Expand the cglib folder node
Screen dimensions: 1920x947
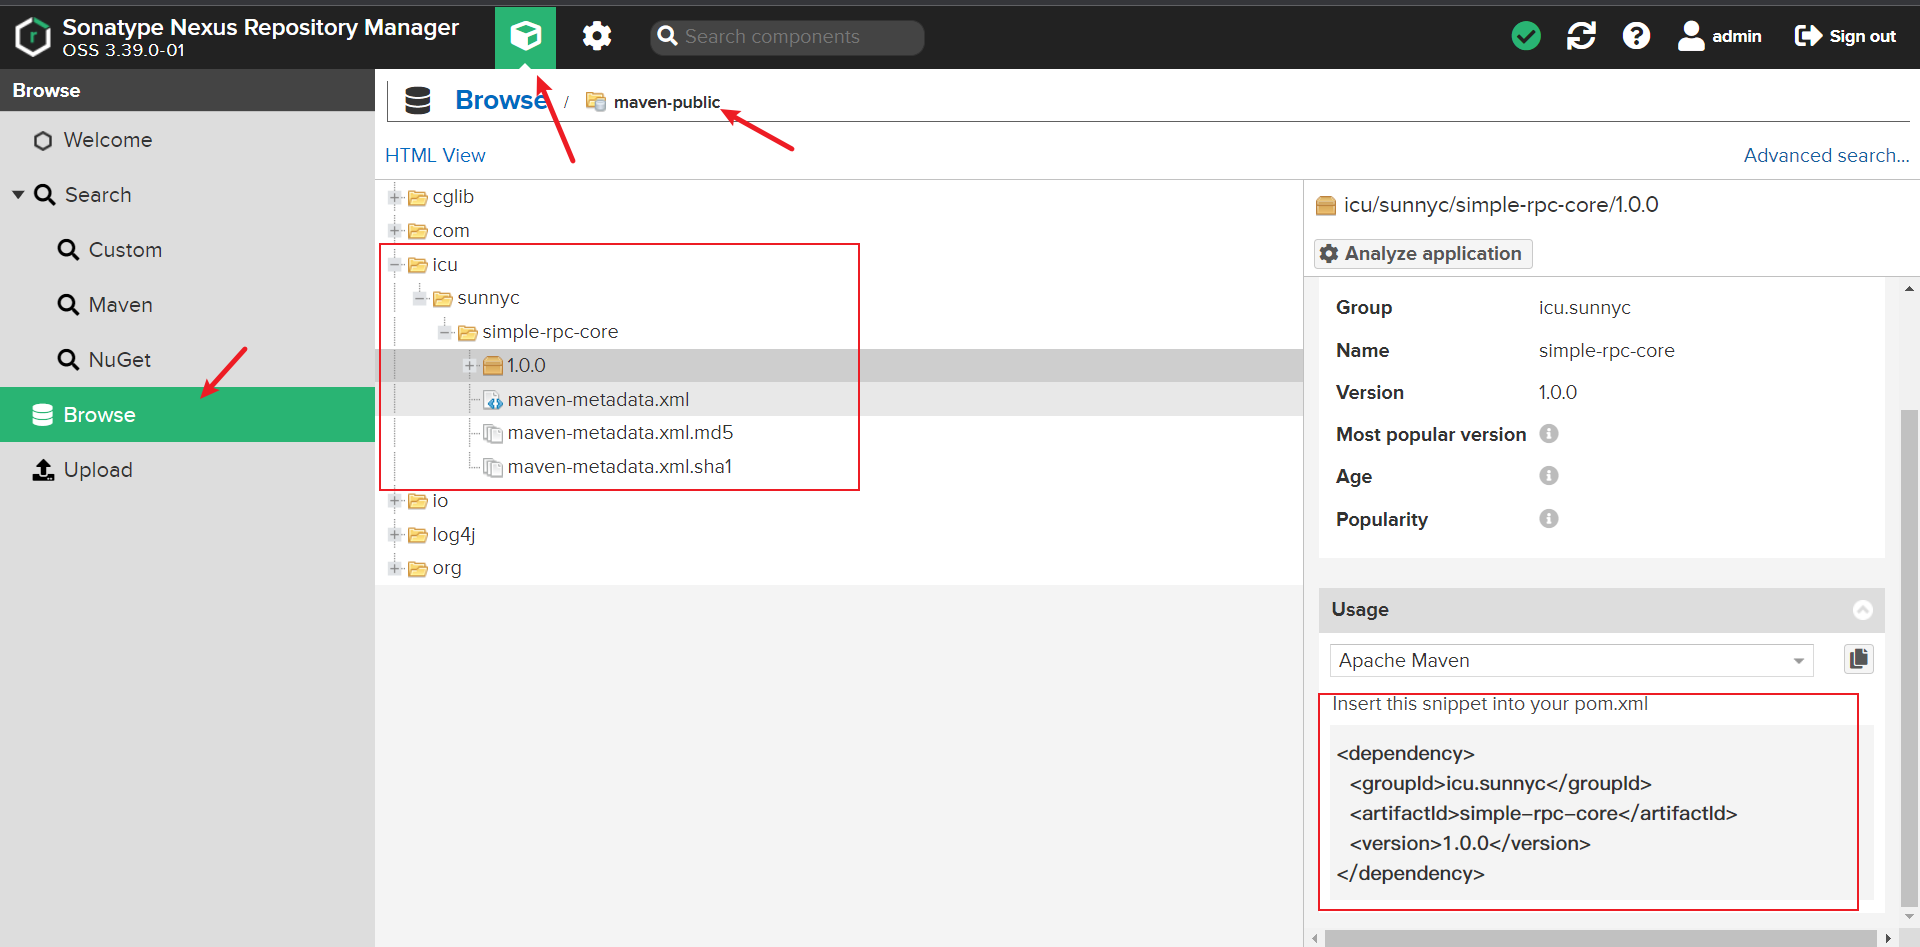click(x=395, y=197)
